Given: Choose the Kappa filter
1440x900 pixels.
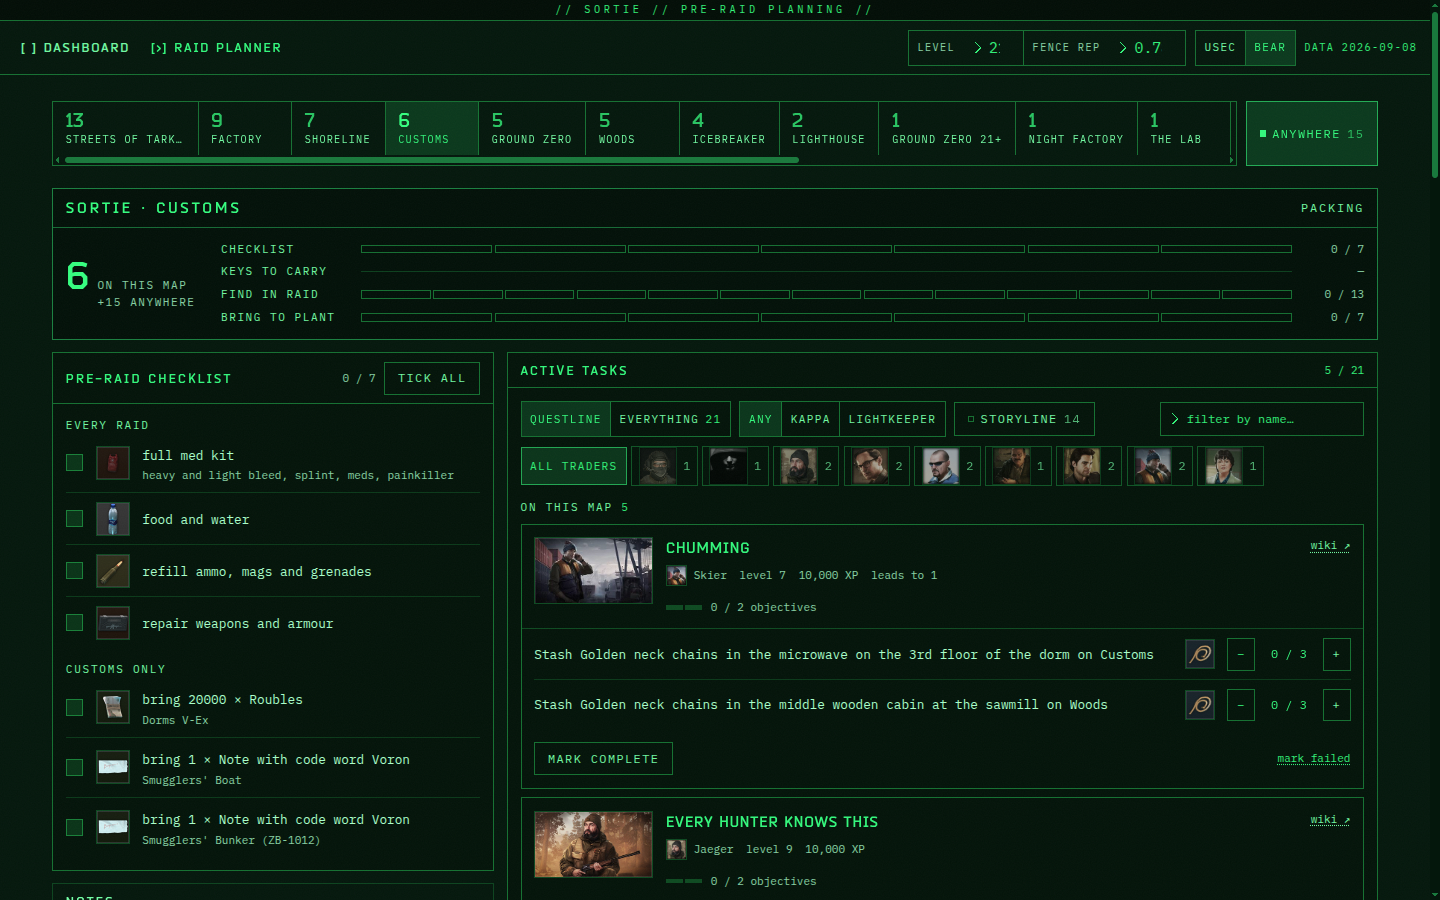Looking at the screenshot, I should click(810, 419).
